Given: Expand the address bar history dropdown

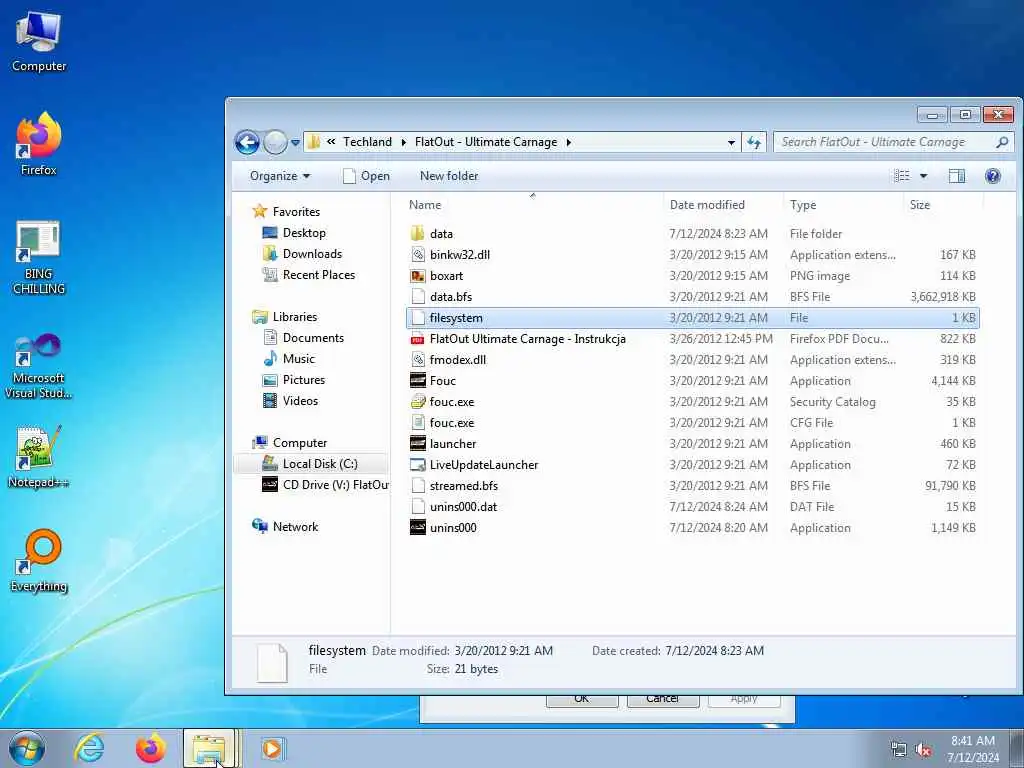Looking at the screenshot, I should pyautogui.click(x=731, y=142).
